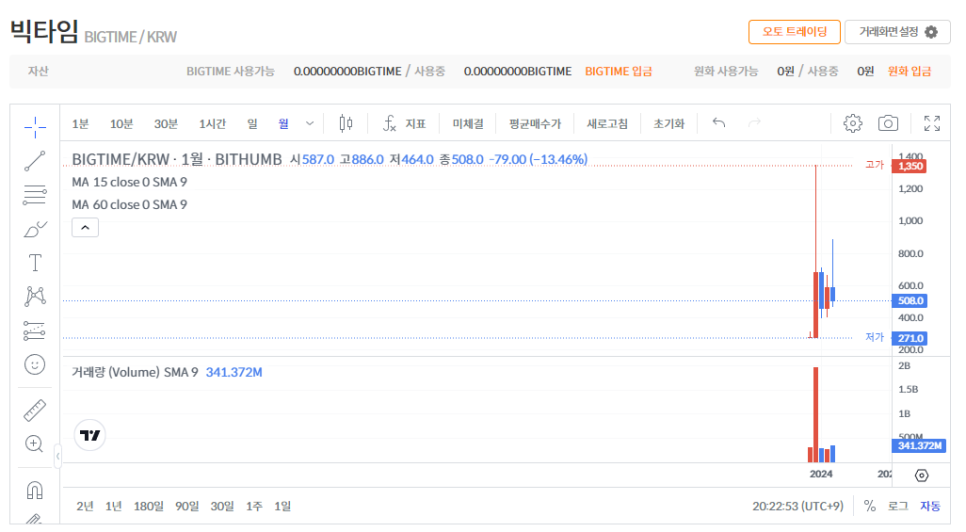
Task: Click the BIGTIME/KRW chart symbol title
Action: point(177,159)
